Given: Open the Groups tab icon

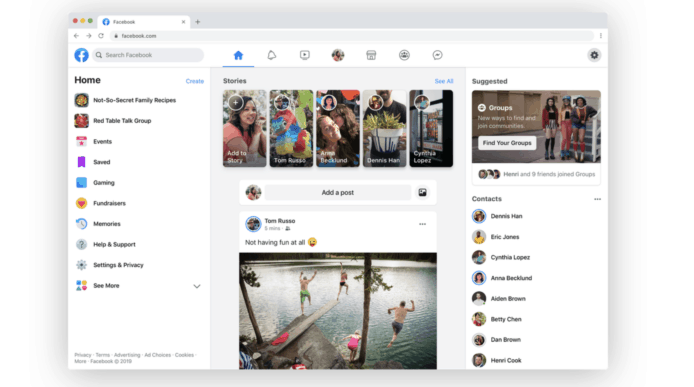Looking at the screenshot, I should point(404,55).
